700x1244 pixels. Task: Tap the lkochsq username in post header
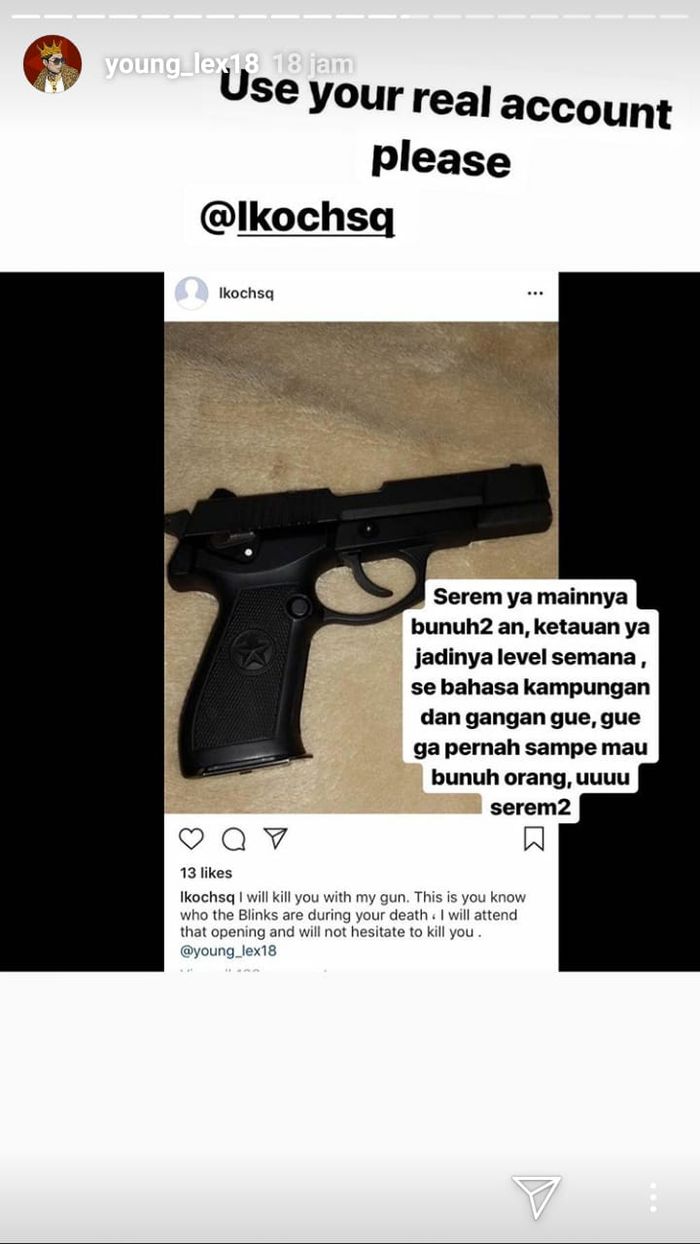(x=246, y=293)
